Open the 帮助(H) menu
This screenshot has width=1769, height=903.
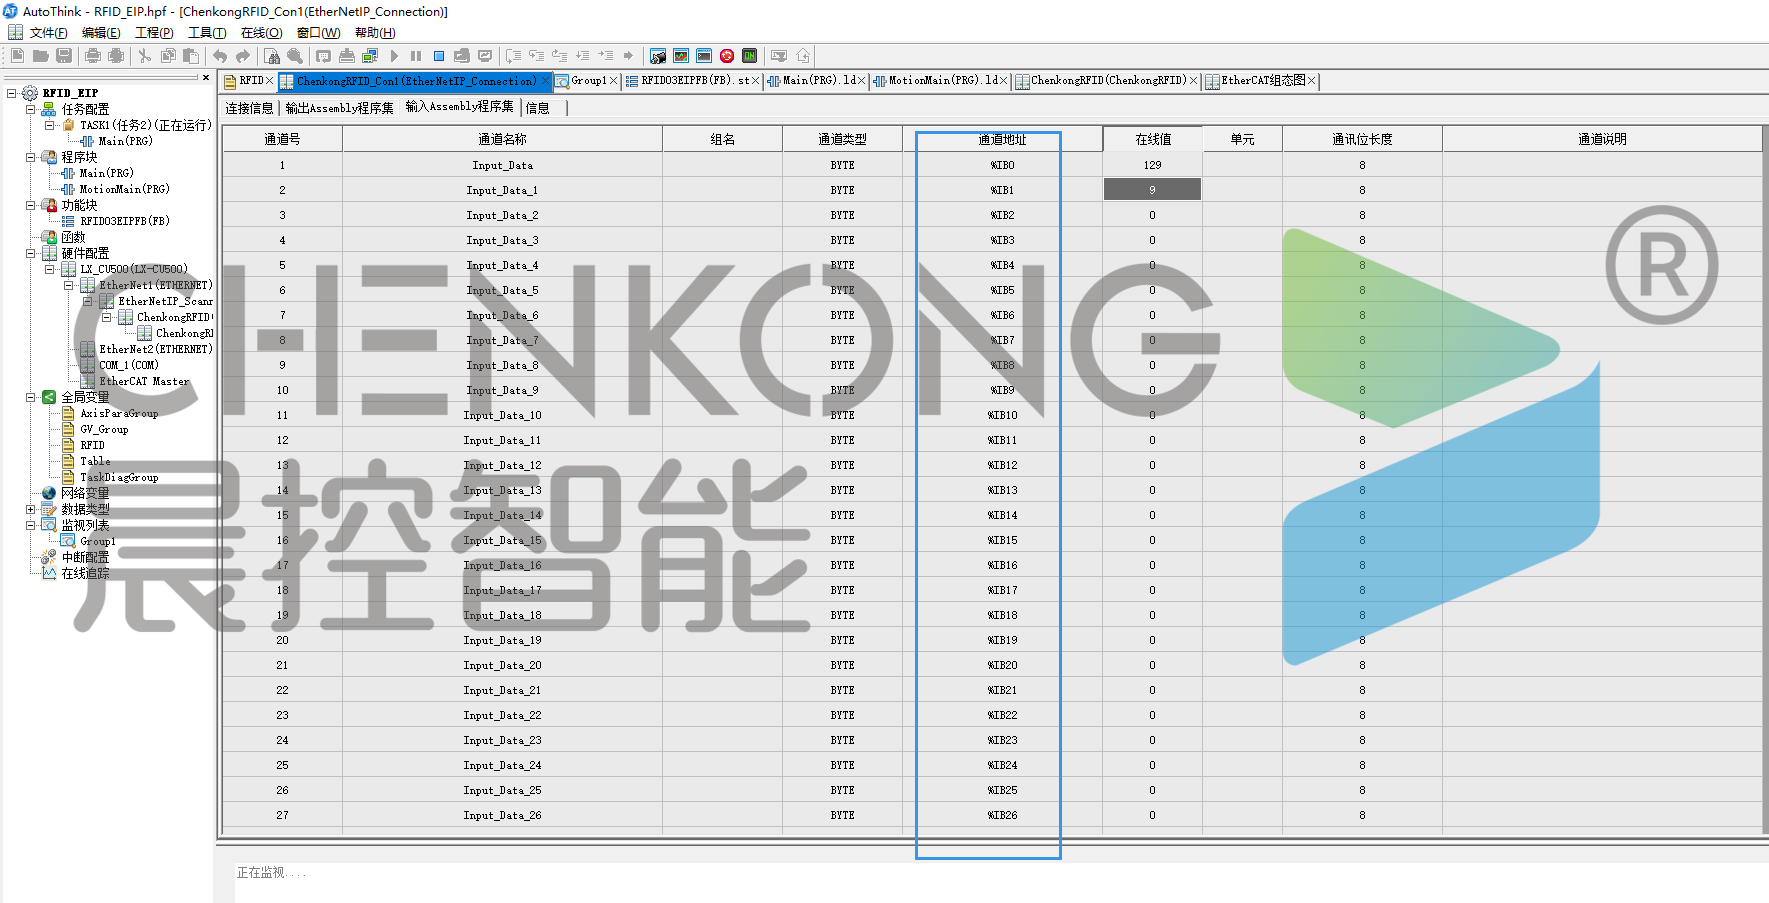click(375, 33)
